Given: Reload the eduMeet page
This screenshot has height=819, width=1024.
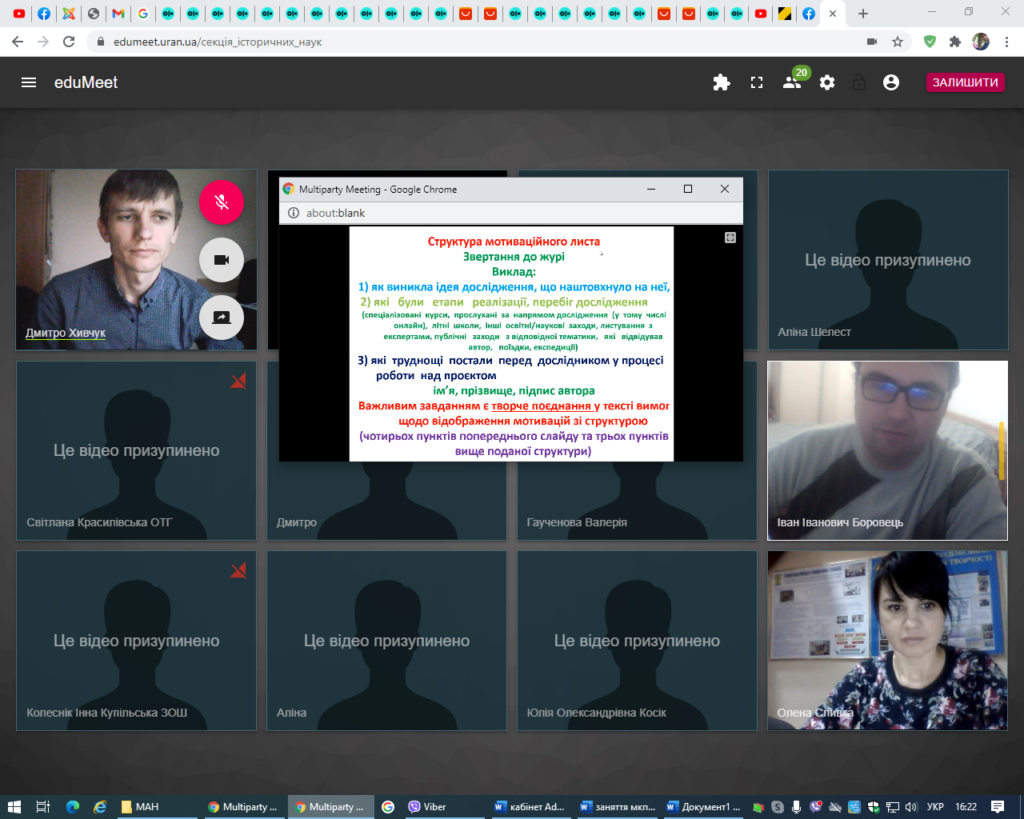Looking at the screenshot, I should tap(69, 42).
